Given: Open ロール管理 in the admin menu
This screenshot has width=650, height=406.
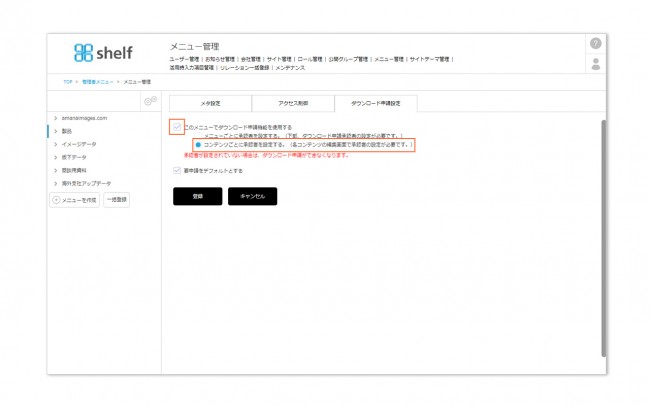Looking at the screenshot, I should [x=310, y=59].
